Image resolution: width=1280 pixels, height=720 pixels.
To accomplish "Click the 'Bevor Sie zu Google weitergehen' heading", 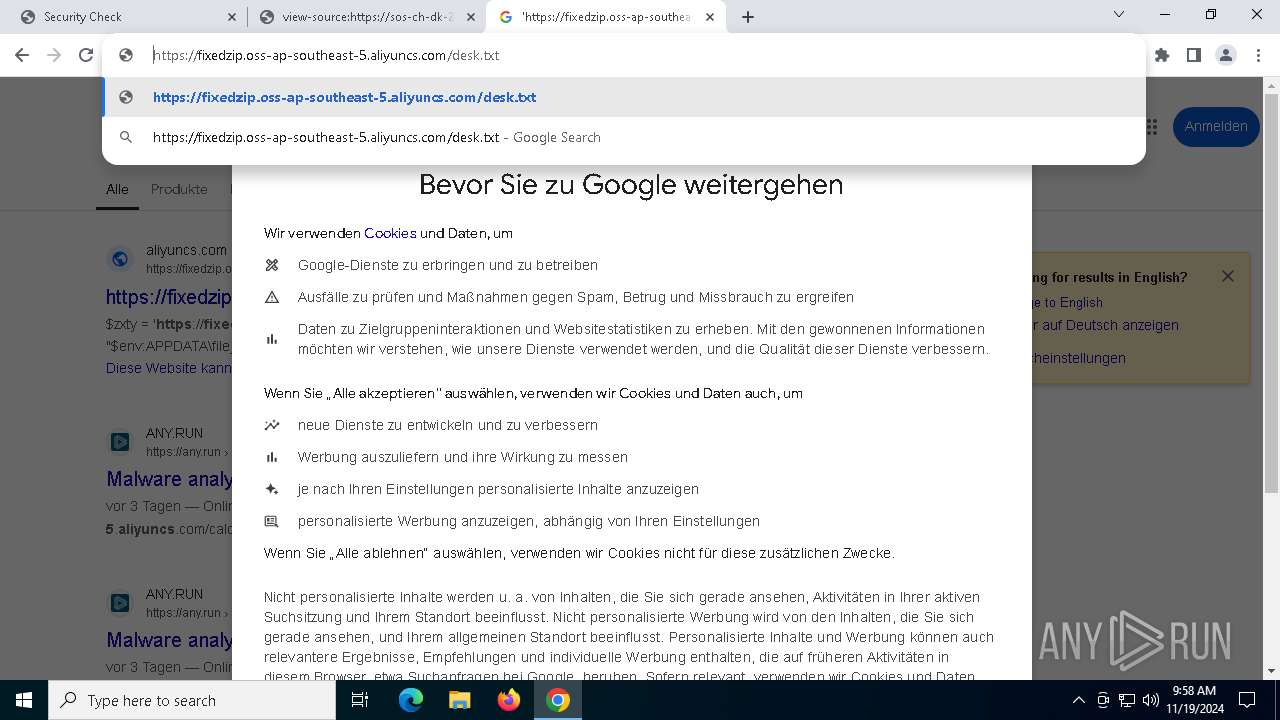I will (631, 185).
